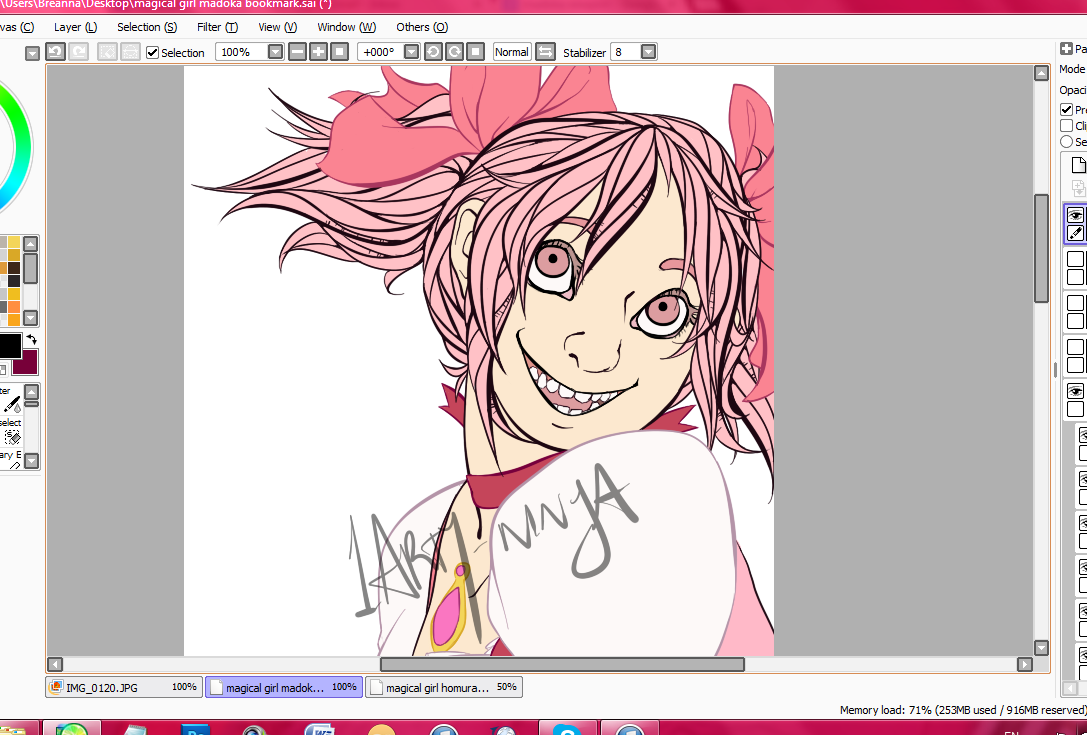
Task: Open the rotation angle dropdown
Action: [411, 52]
